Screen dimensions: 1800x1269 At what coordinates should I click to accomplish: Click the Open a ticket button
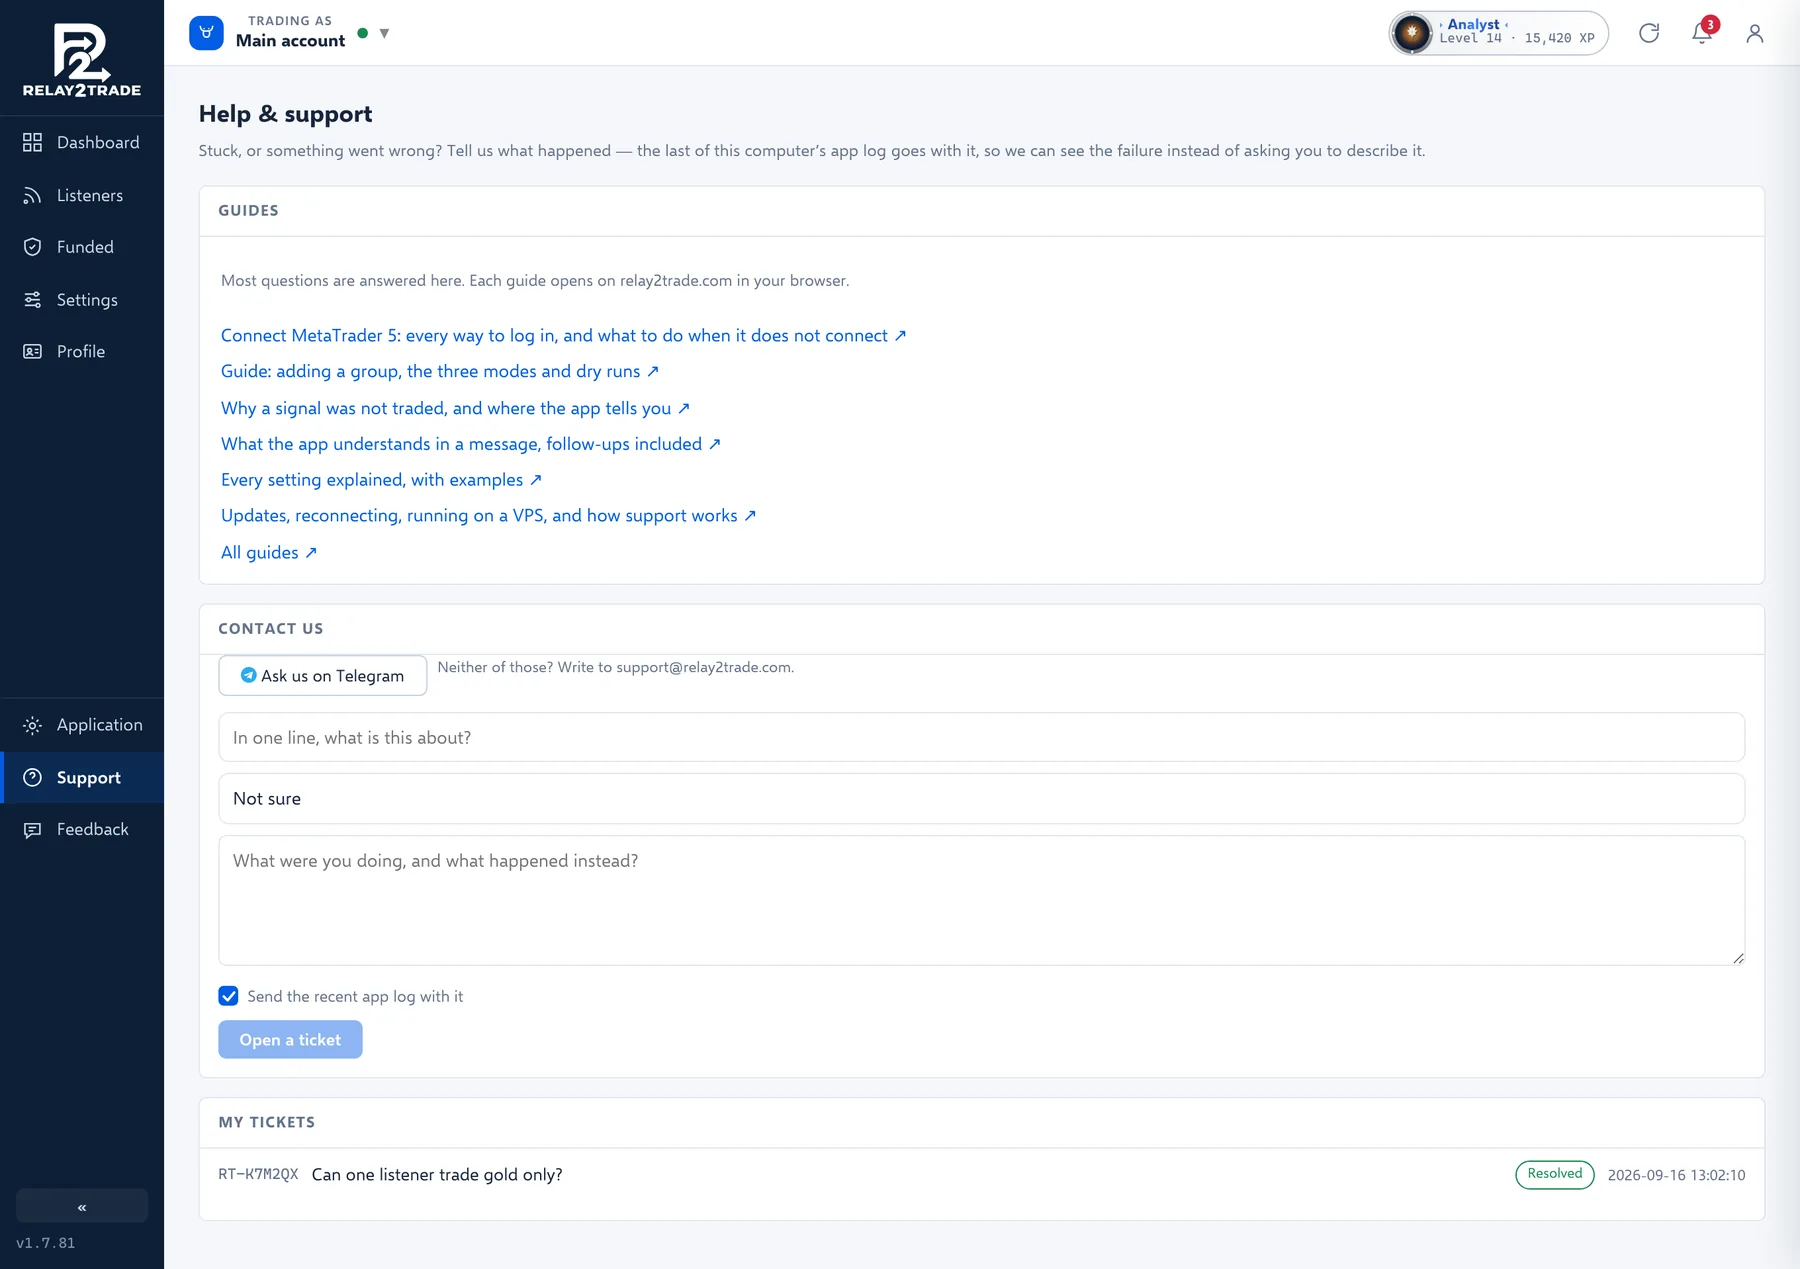tap(290, 1040)
